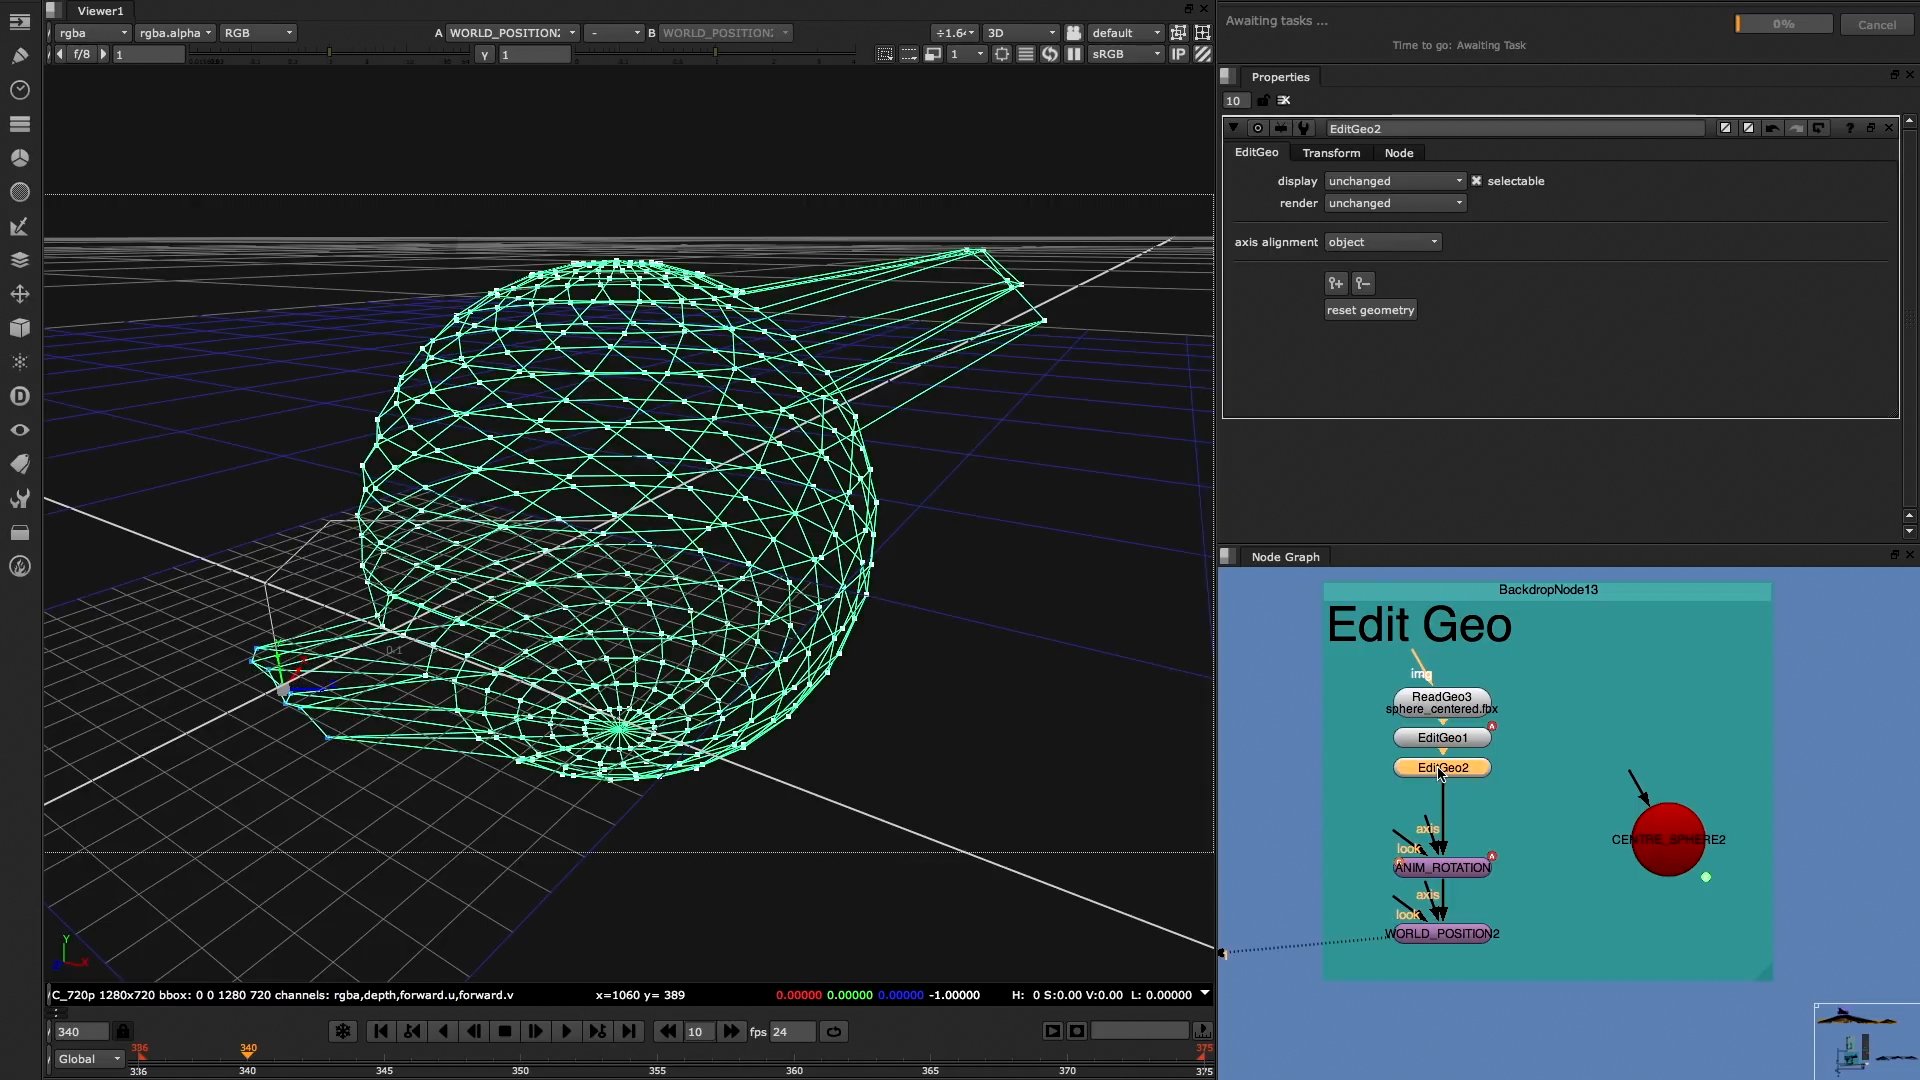
Task: Open the RGB display mode dropdown
Action: tap(258, 33)
